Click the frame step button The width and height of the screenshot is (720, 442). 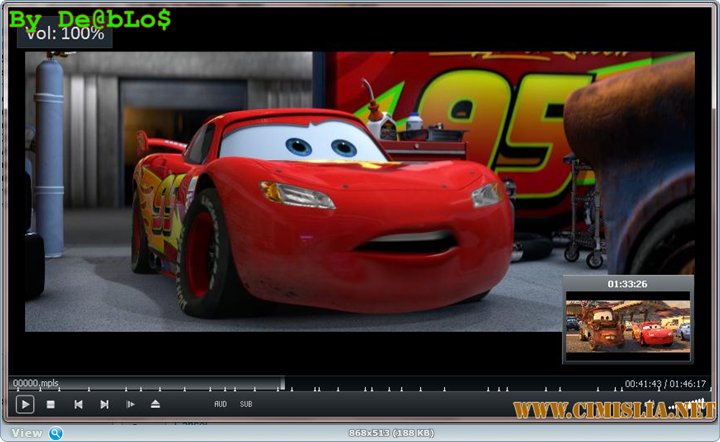click(130, 404)
